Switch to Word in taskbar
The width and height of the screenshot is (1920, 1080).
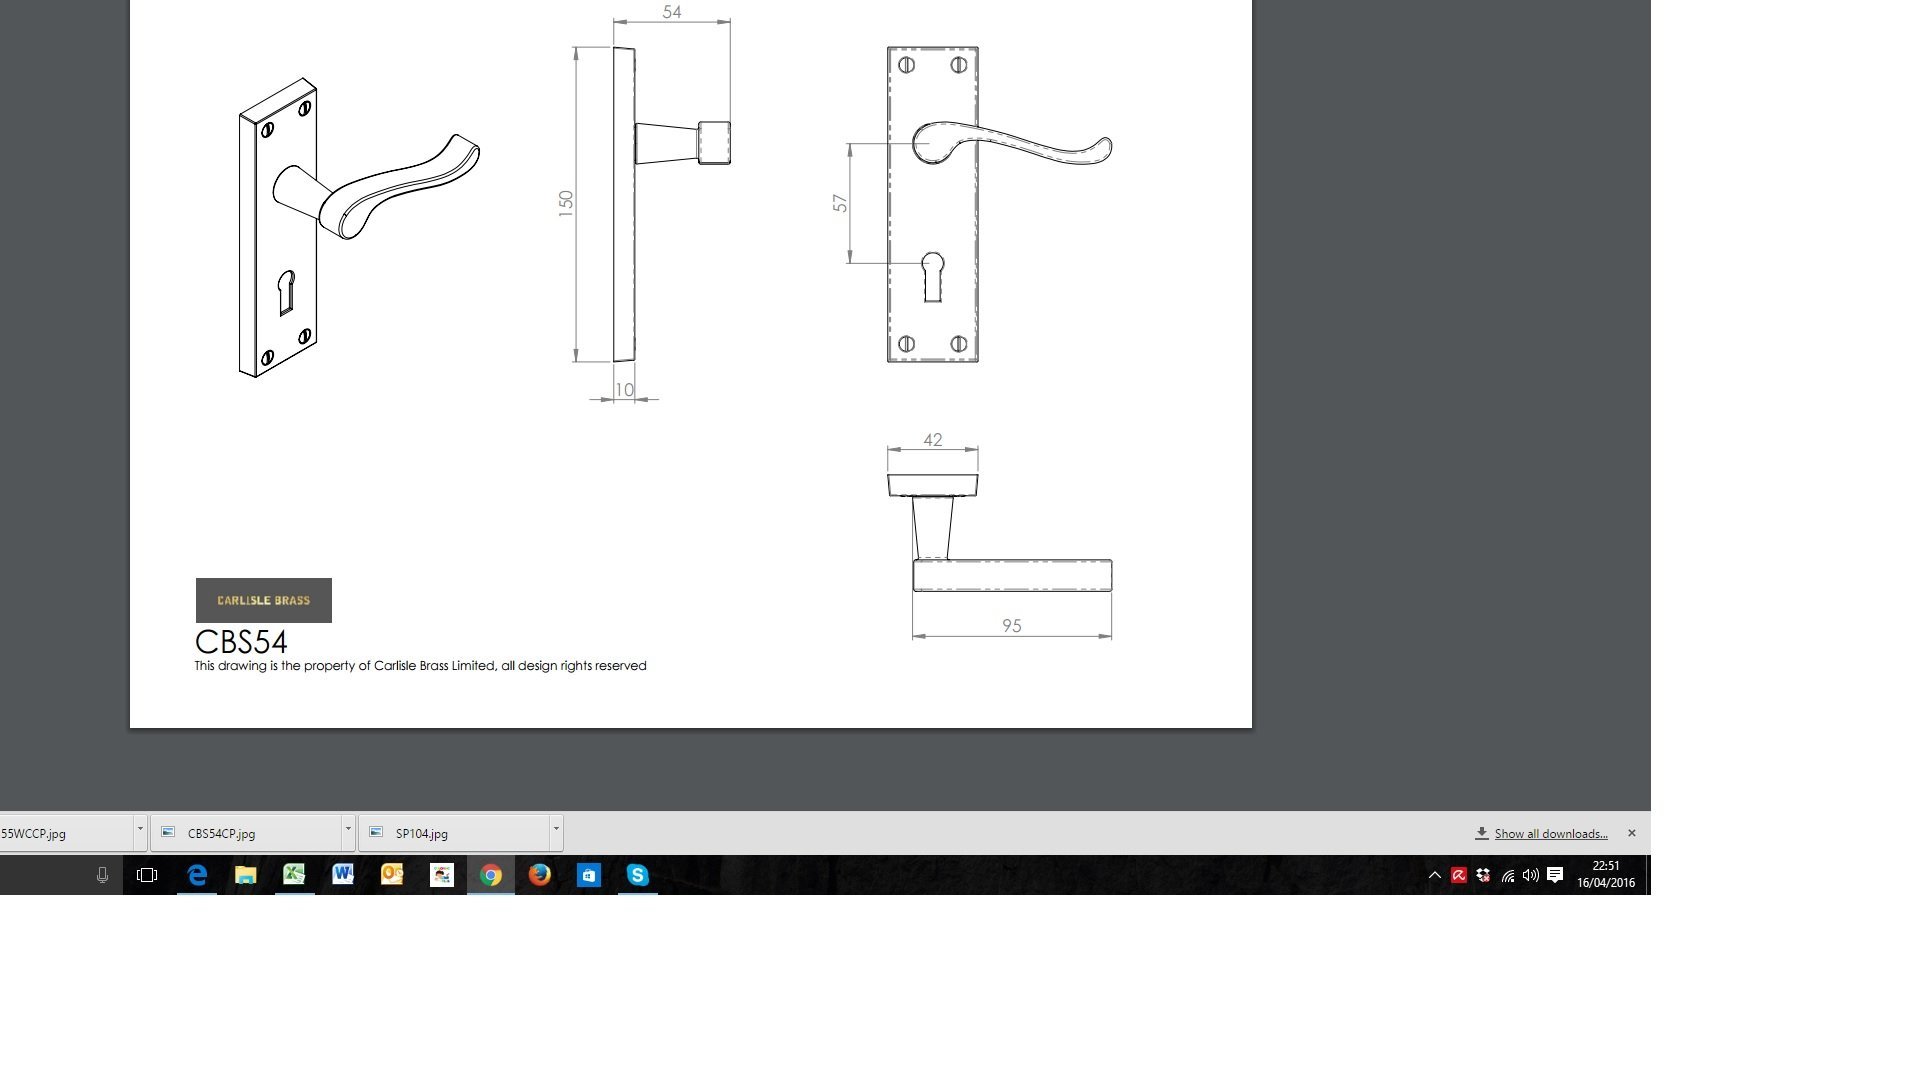[343, 875]
